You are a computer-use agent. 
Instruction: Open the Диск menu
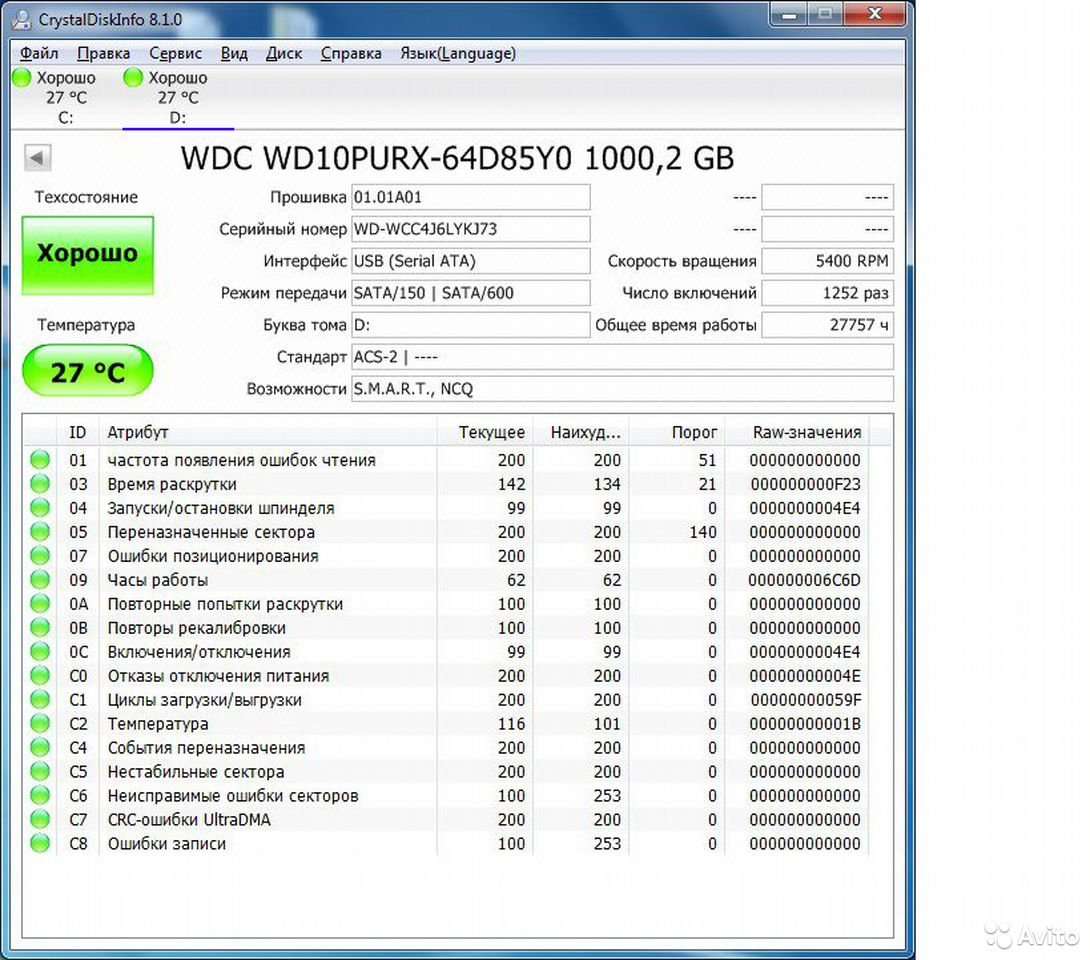point(284,54)
